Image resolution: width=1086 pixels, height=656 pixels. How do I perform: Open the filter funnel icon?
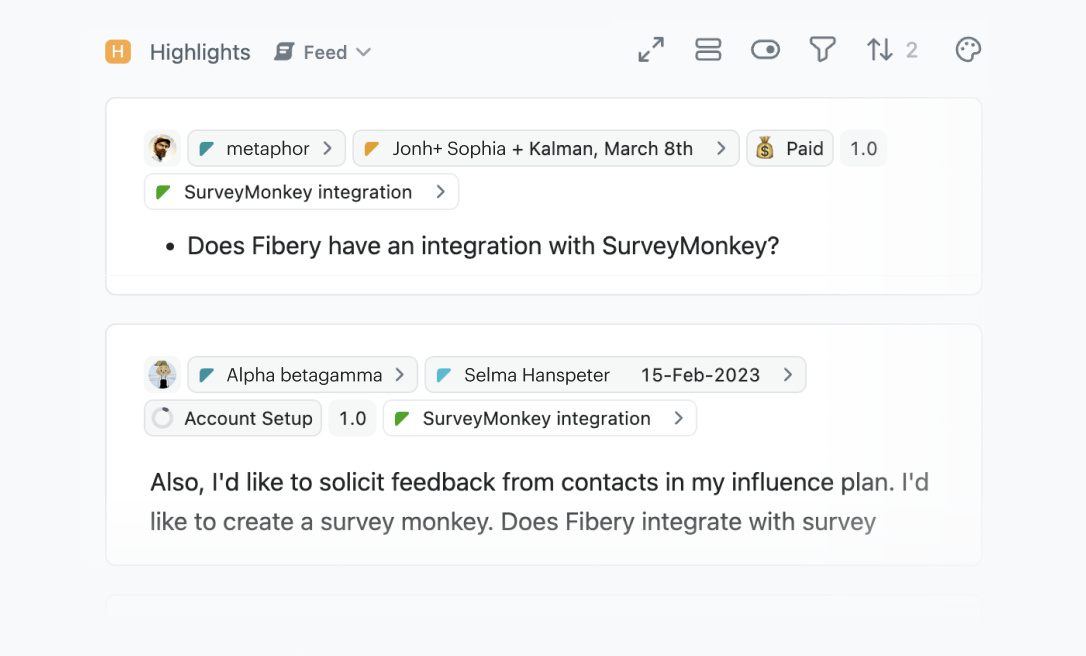coord(822,50)
